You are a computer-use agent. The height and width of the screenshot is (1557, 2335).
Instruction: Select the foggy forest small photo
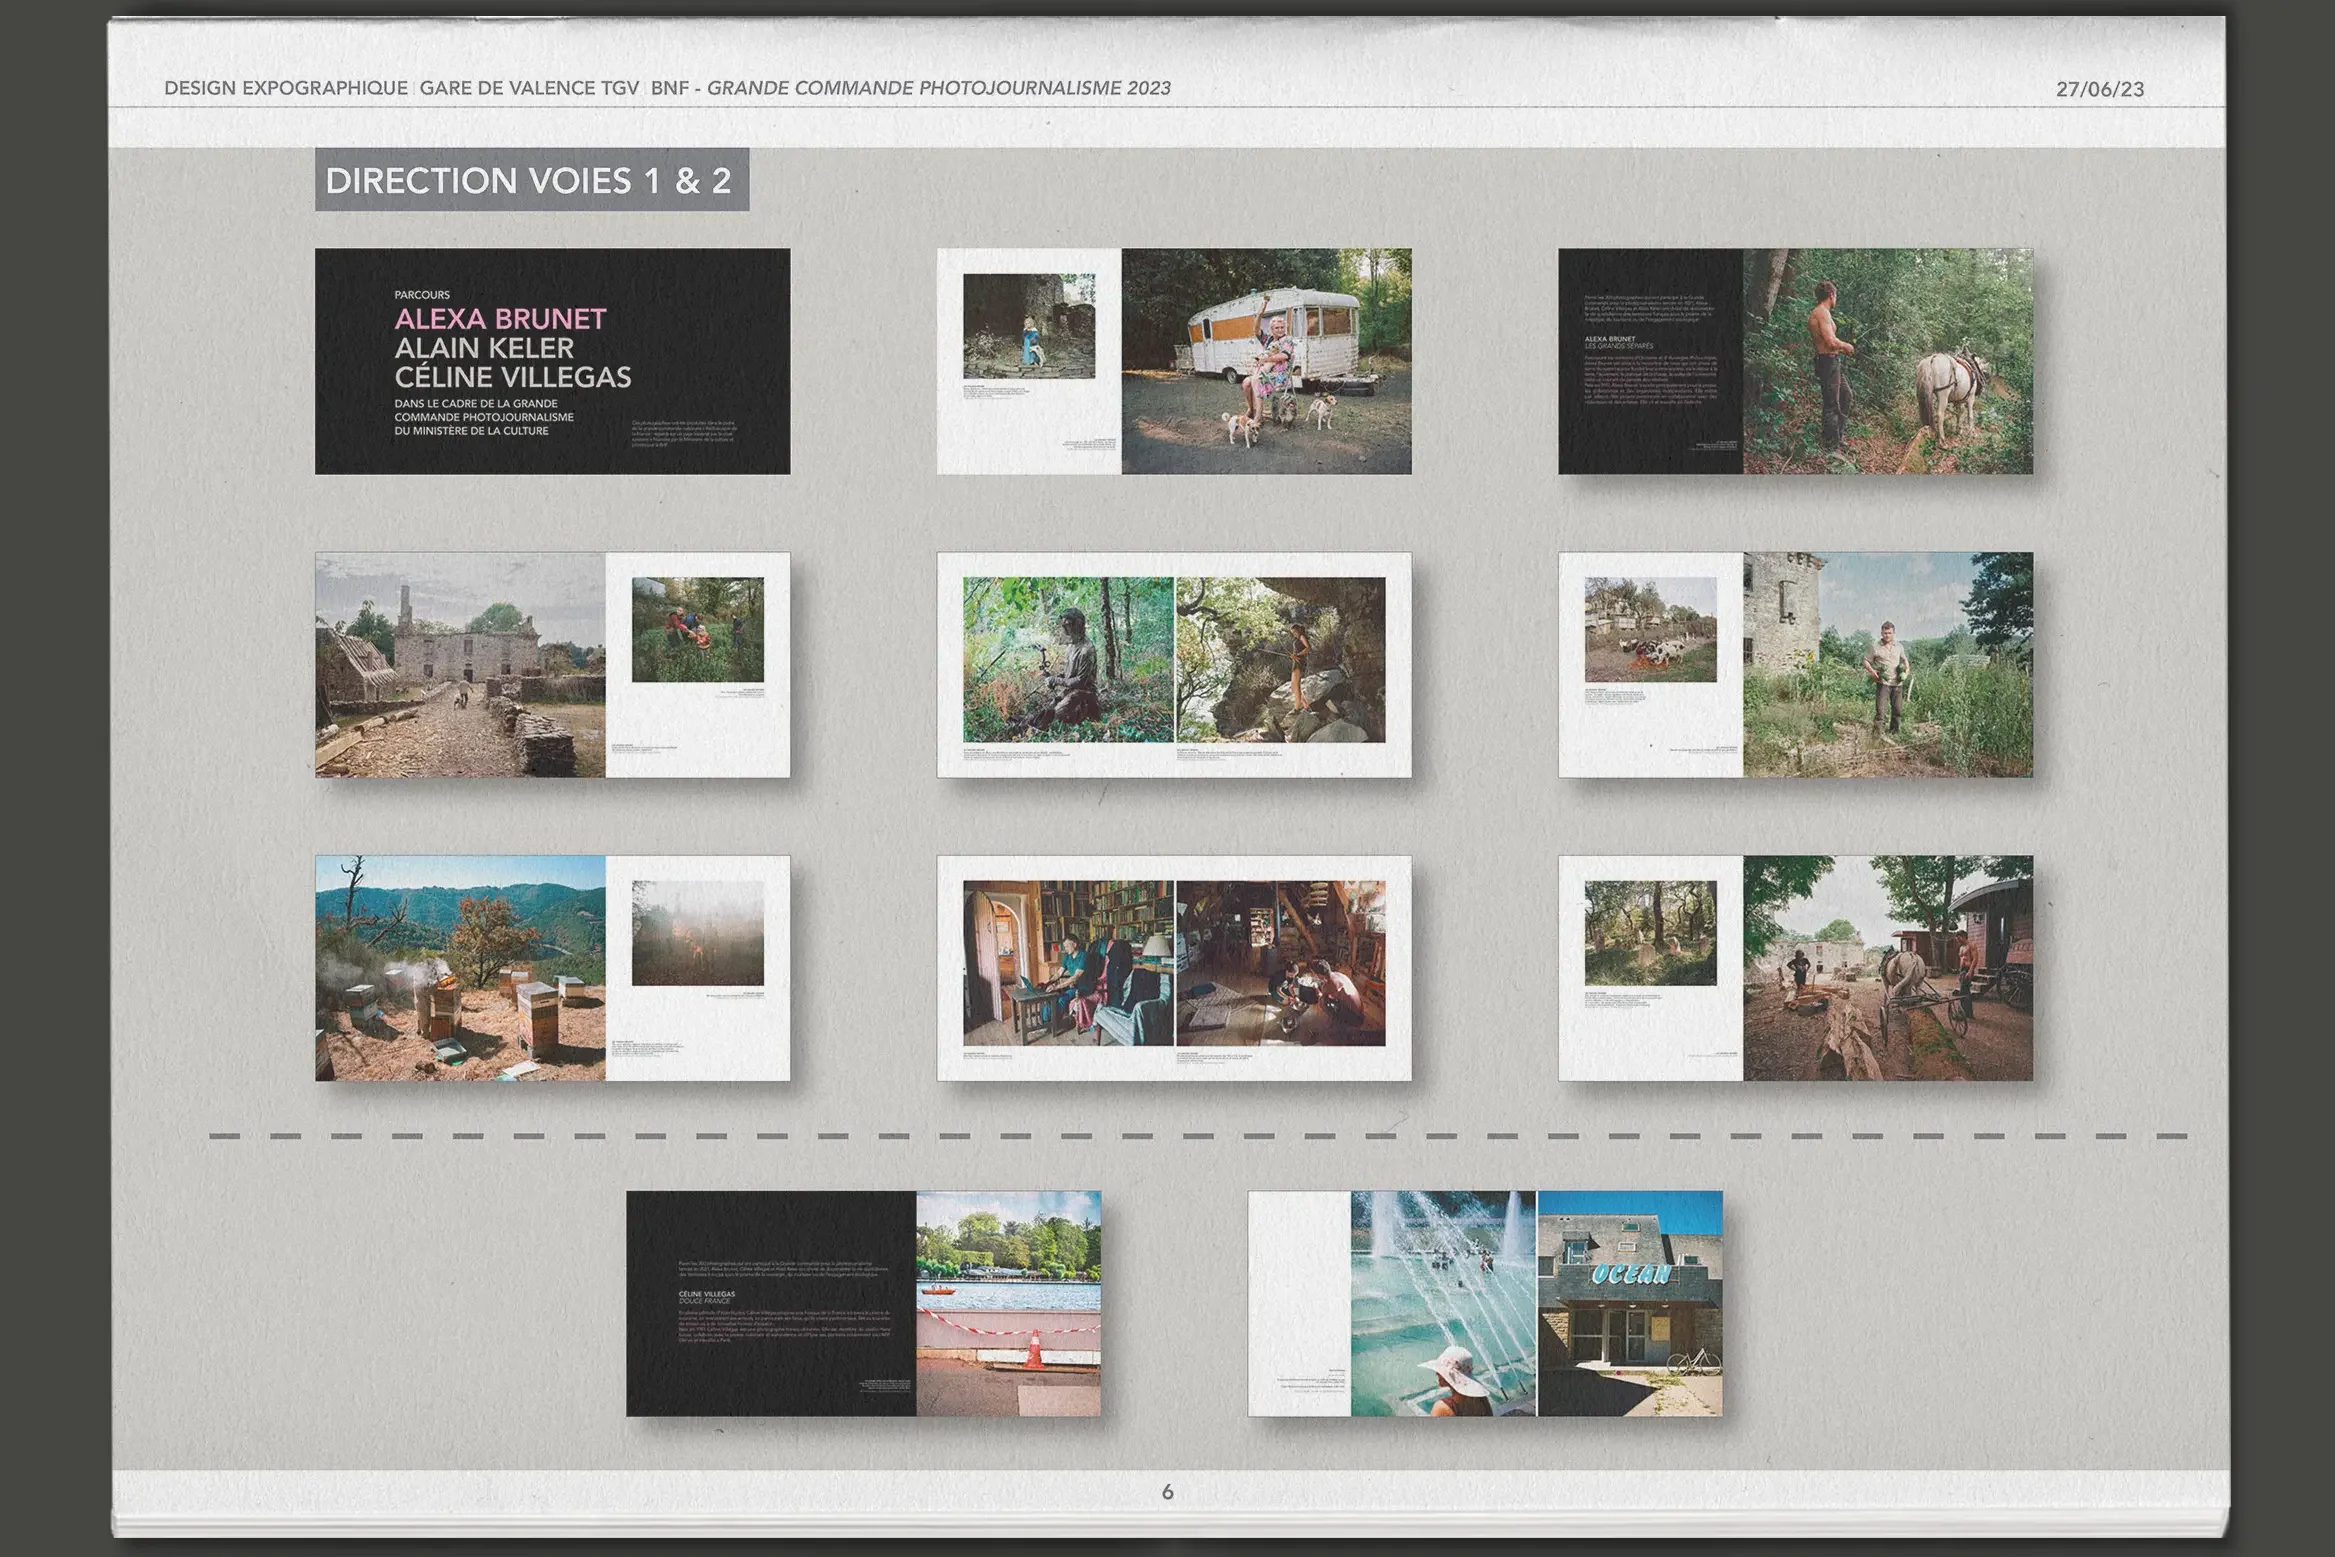pyautogui.click(x=698, y=933)
